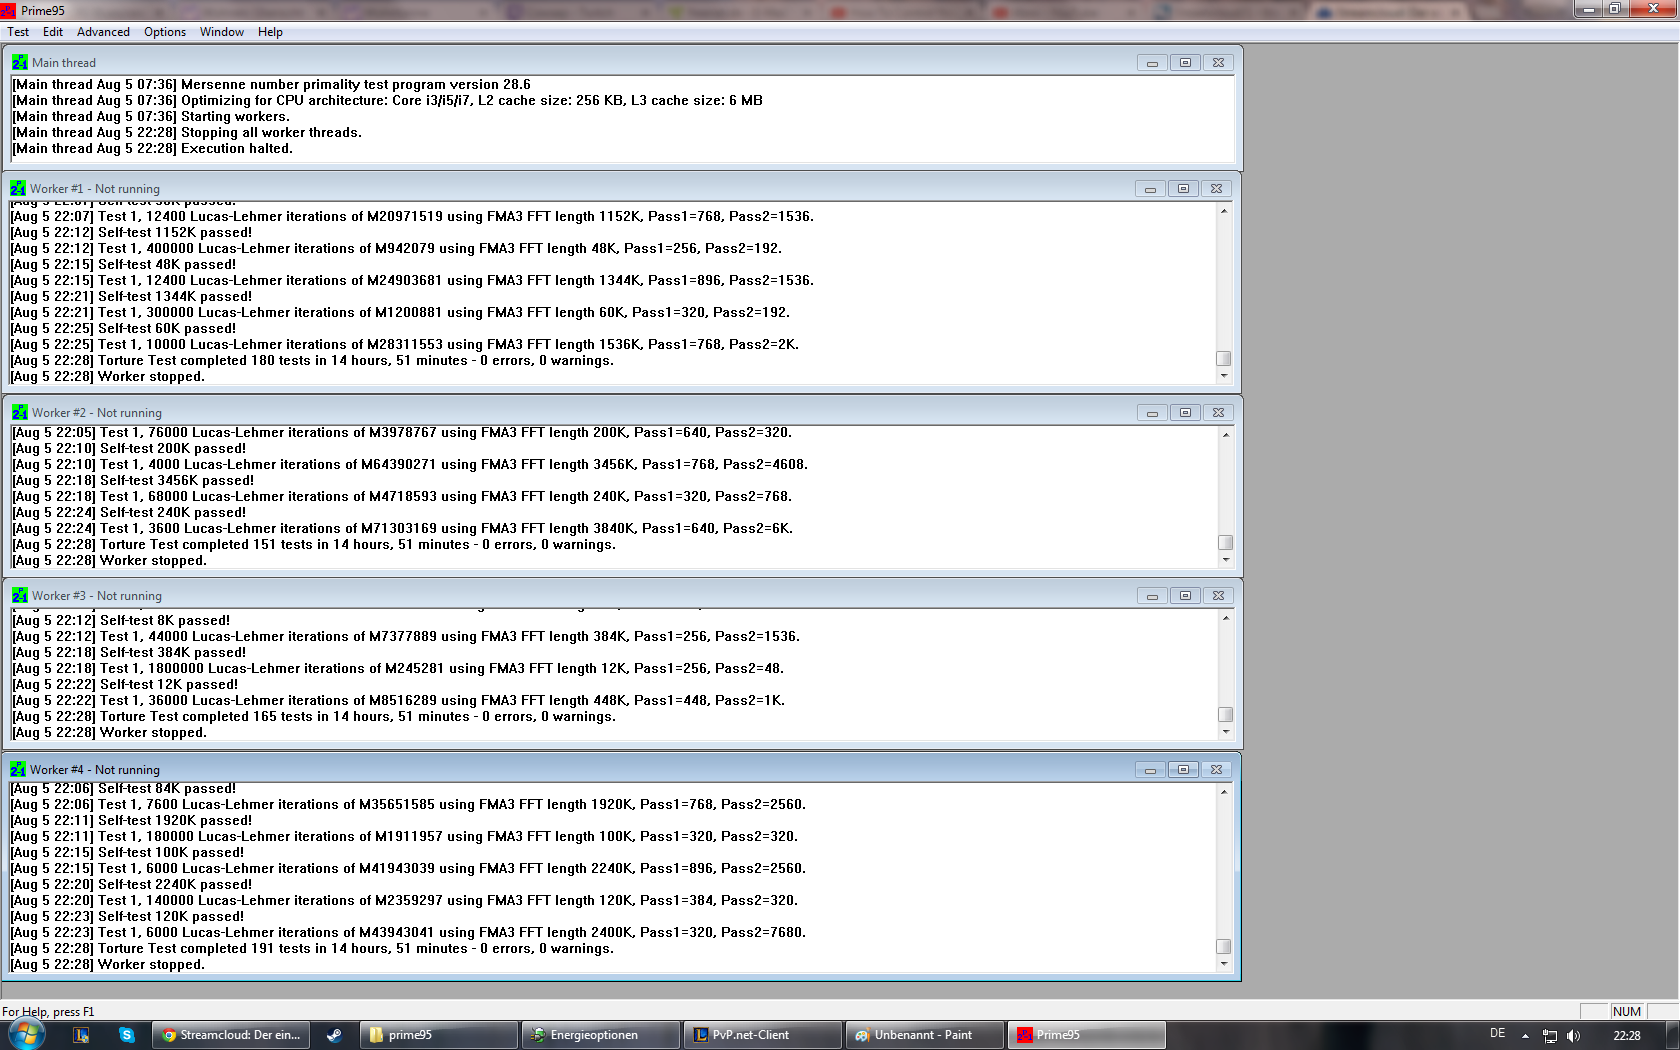Click the Worker #2 window icon
1680x1050 pixels.
point(20,412)
